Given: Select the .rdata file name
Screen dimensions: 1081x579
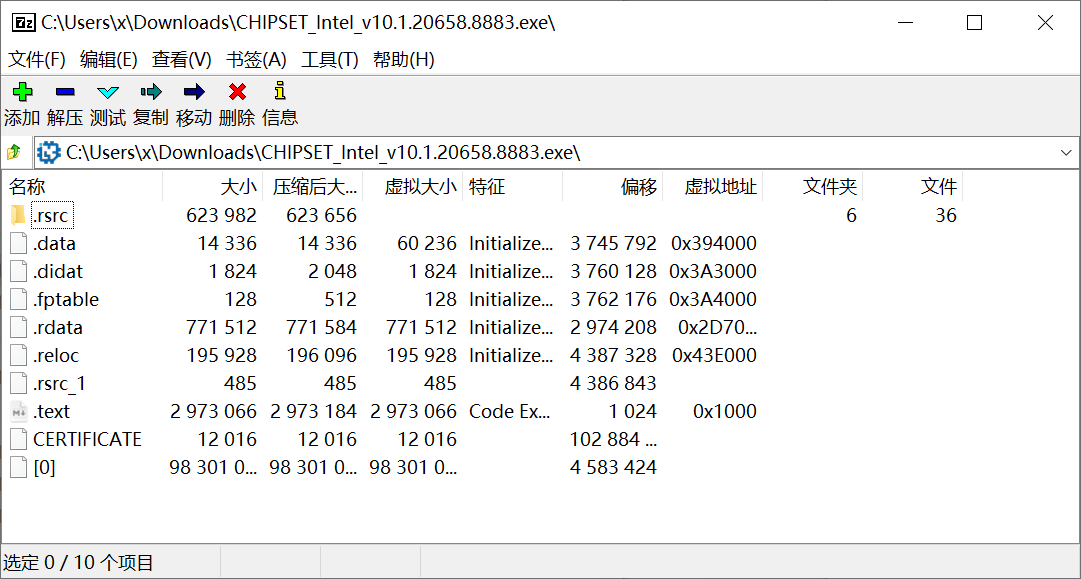Looking at the screenshot, I should tap(58, 327).
